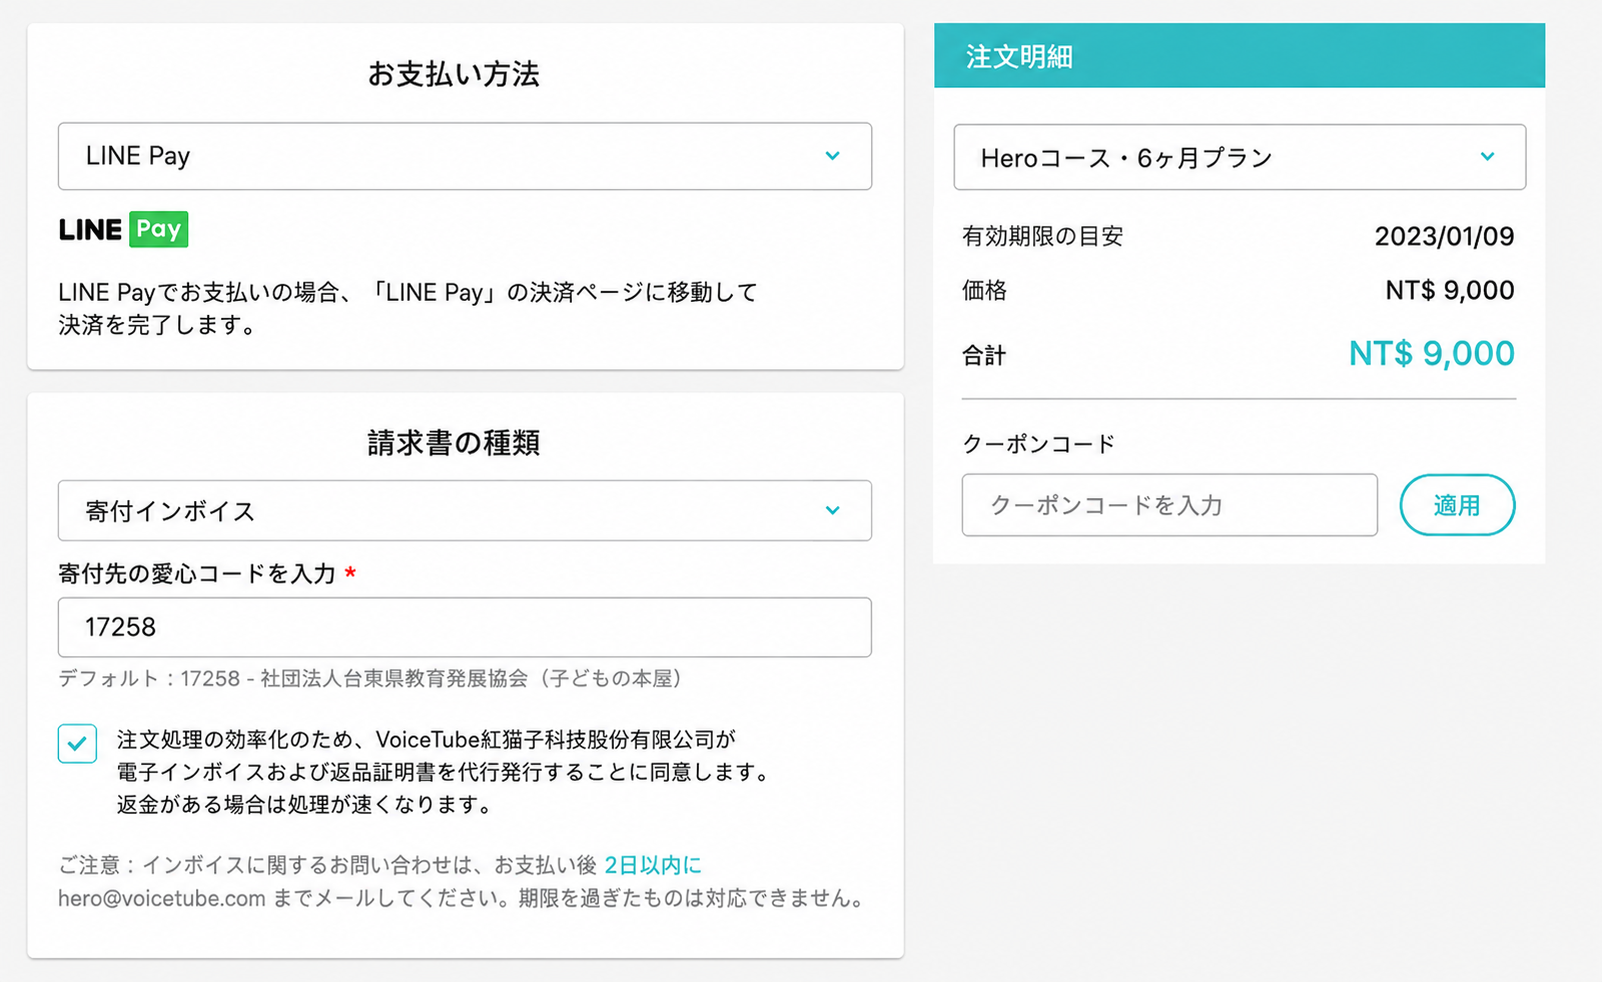Click the LINE Pay logo

[x=123, y=229]
